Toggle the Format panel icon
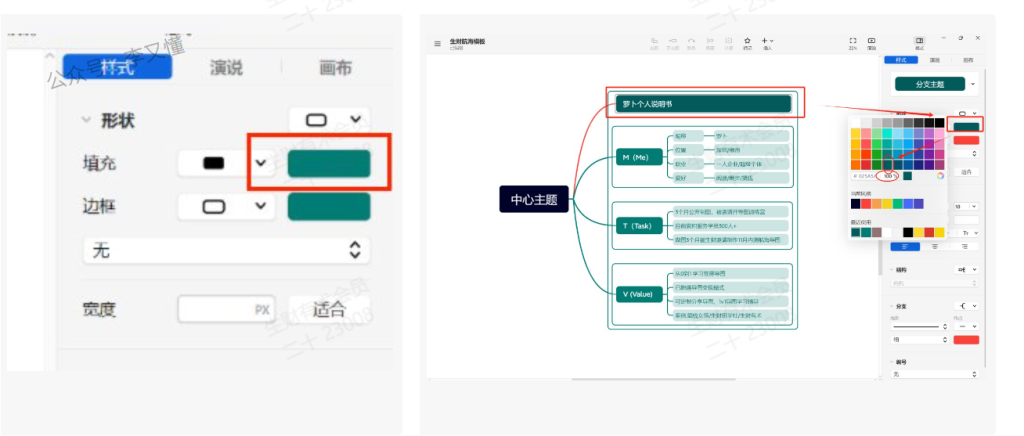This screenshot has width=1024, height=436. point(919,41)
